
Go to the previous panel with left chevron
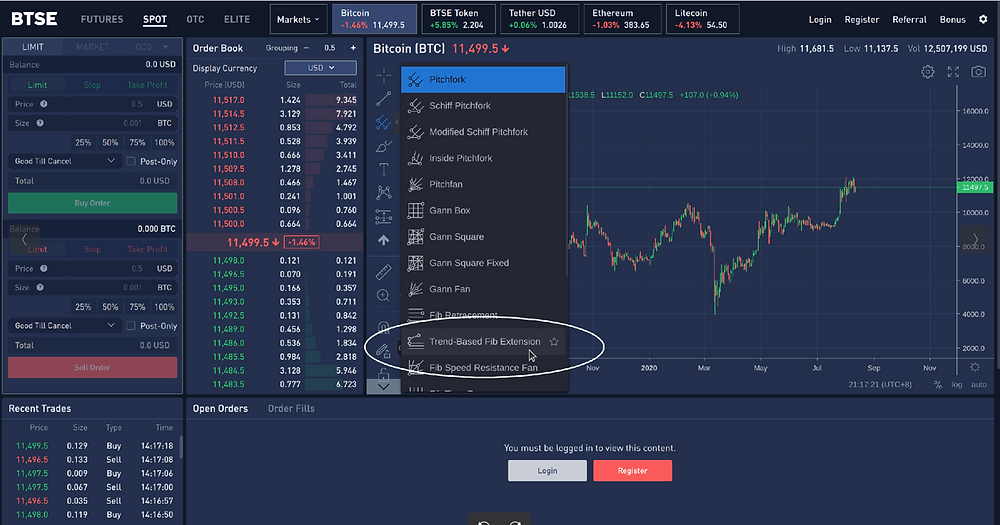pyautogui.click(x=24, y=240)
